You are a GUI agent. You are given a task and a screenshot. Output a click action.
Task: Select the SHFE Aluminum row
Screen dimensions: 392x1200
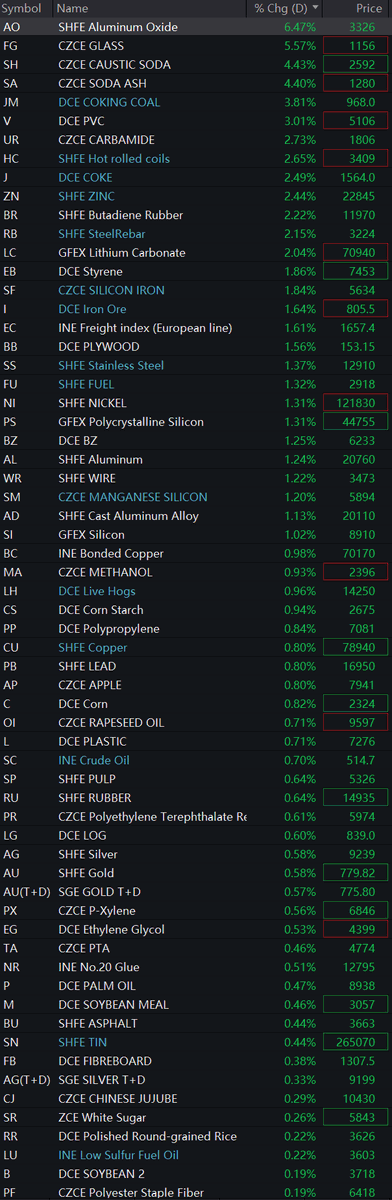coord(196,459)
